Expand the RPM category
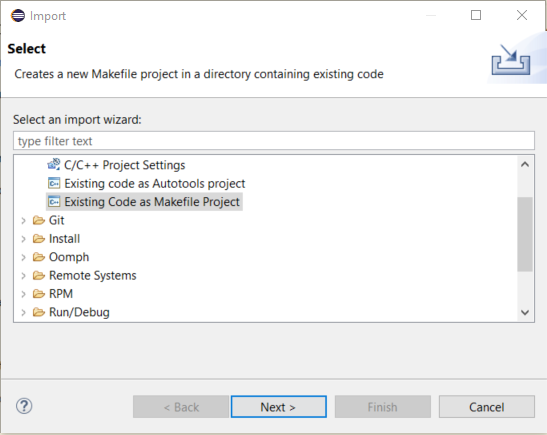The width and height of the screenshot is (547, 435). click(x=23, y=294)
